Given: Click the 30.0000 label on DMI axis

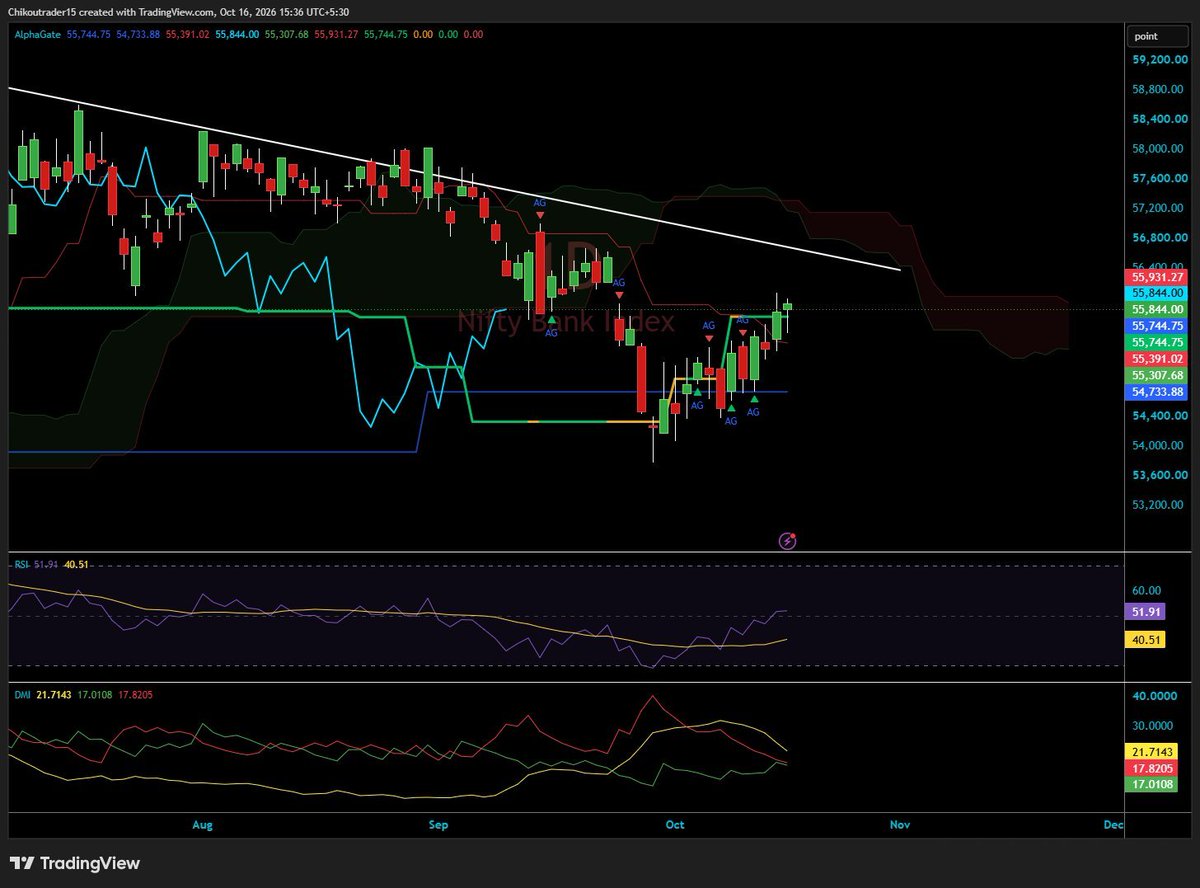Looking at the screenshot, I should pyautogui.click(x=1153, y=726).
